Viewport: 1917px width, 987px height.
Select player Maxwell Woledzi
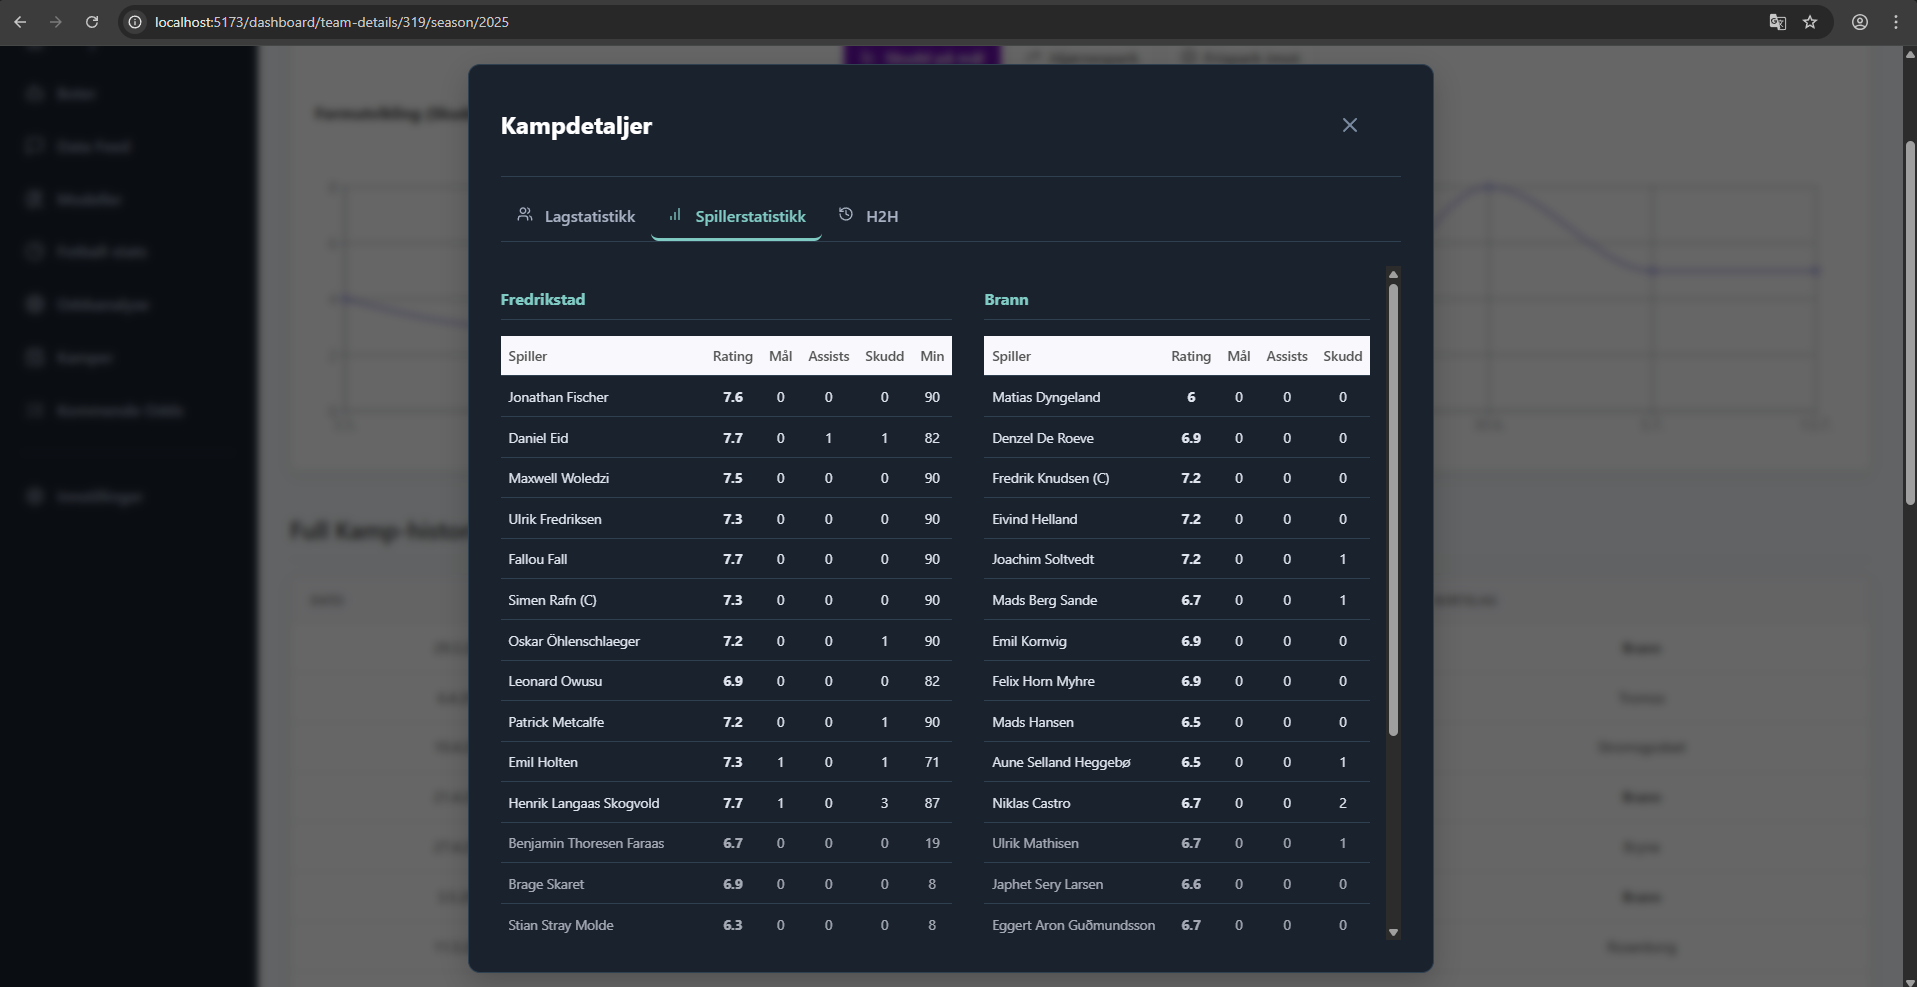[x=558, y=478]
